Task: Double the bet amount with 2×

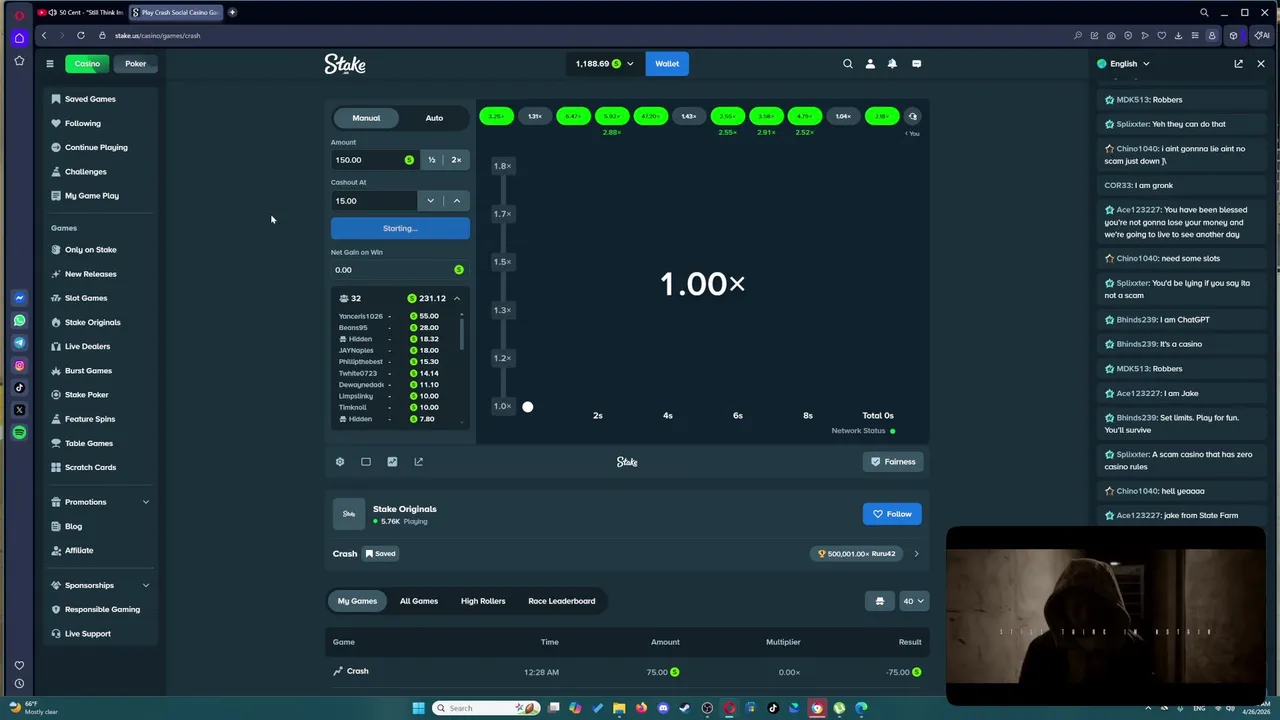Action: (456, 160)
